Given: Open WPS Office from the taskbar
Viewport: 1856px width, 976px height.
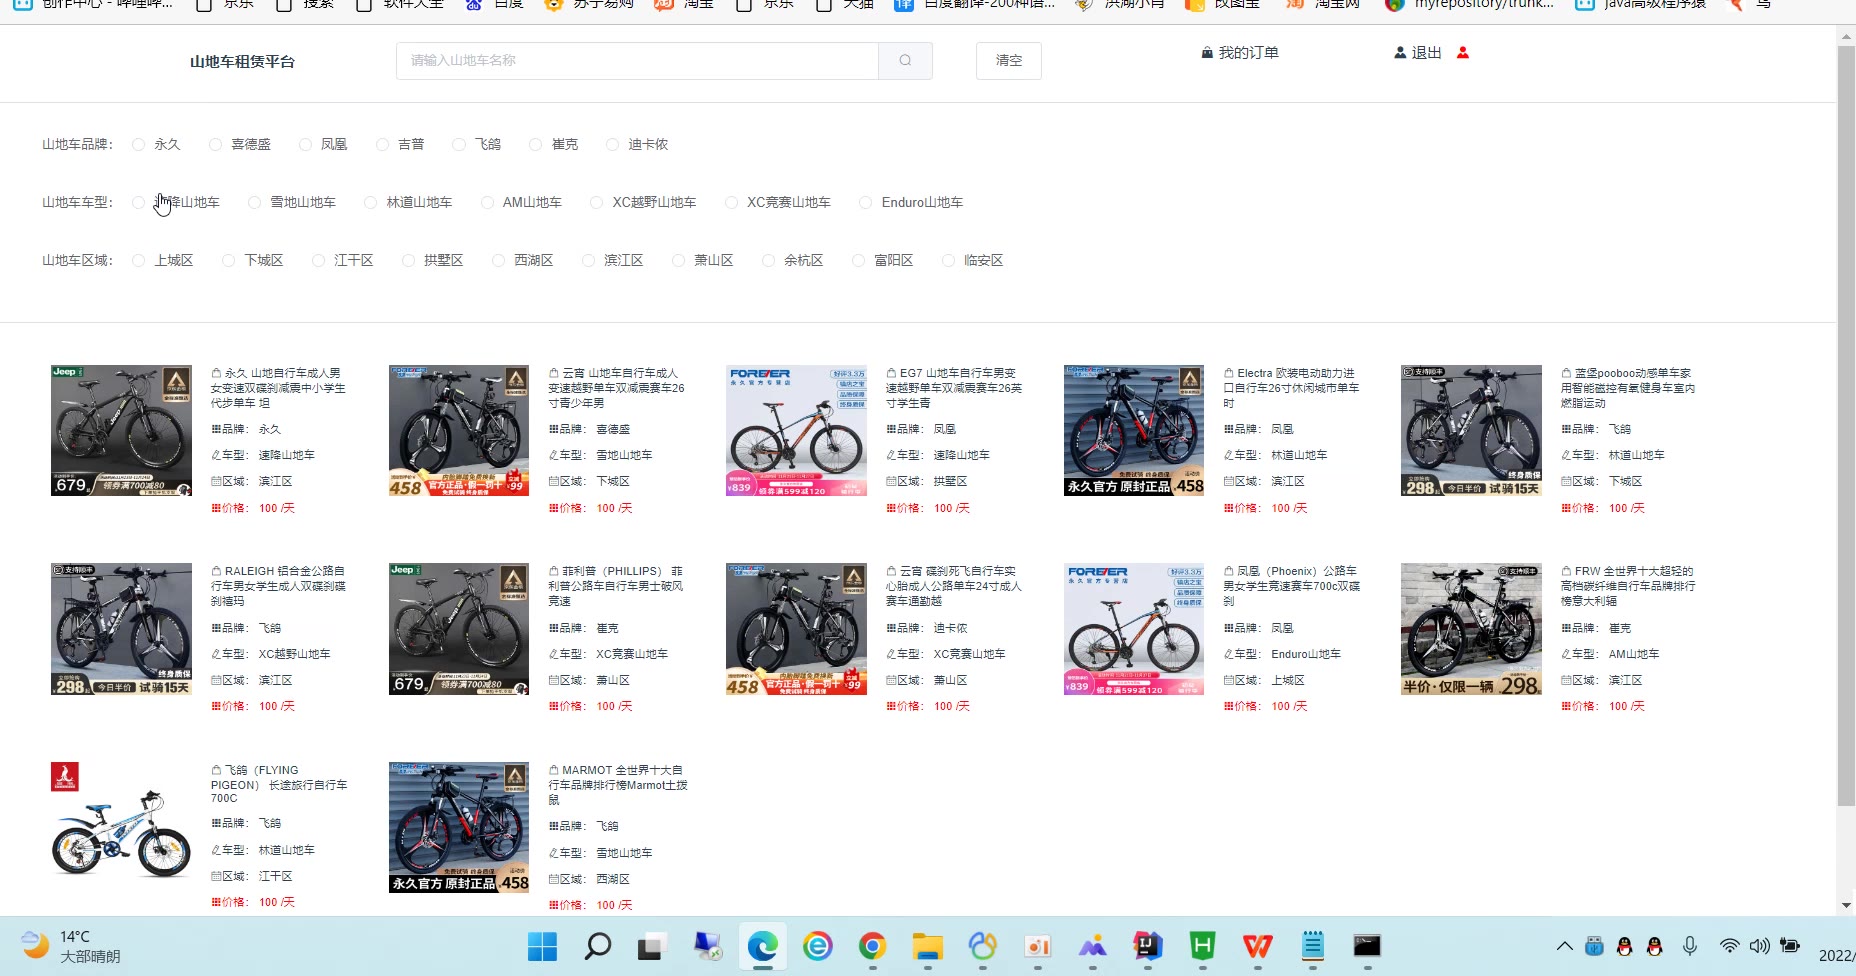Looking at the screenshot, I should (1257, 946).
